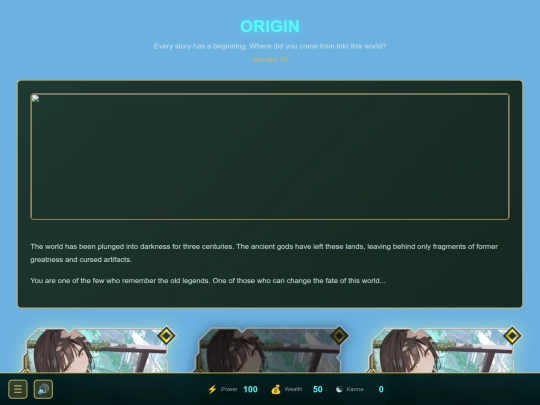This screenshot has height=405, width=540.
Task: Click the Wealth value 50
Action: [318, 389]
